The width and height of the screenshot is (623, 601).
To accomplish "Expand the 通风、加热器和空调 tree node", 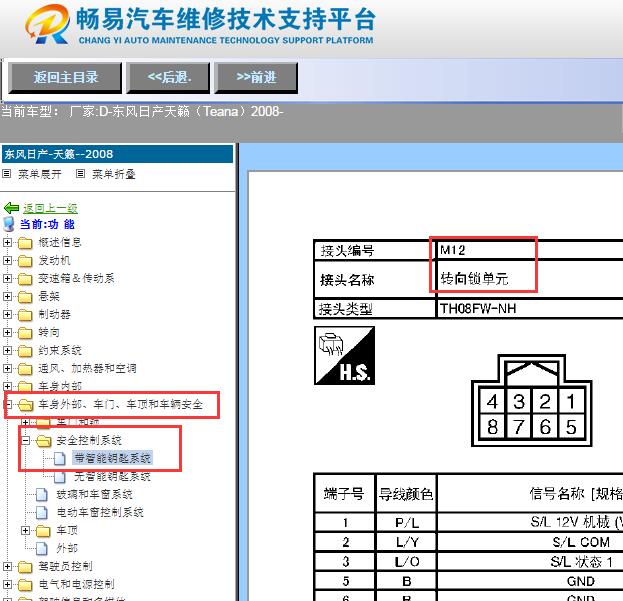I will (x=7, y=368).
